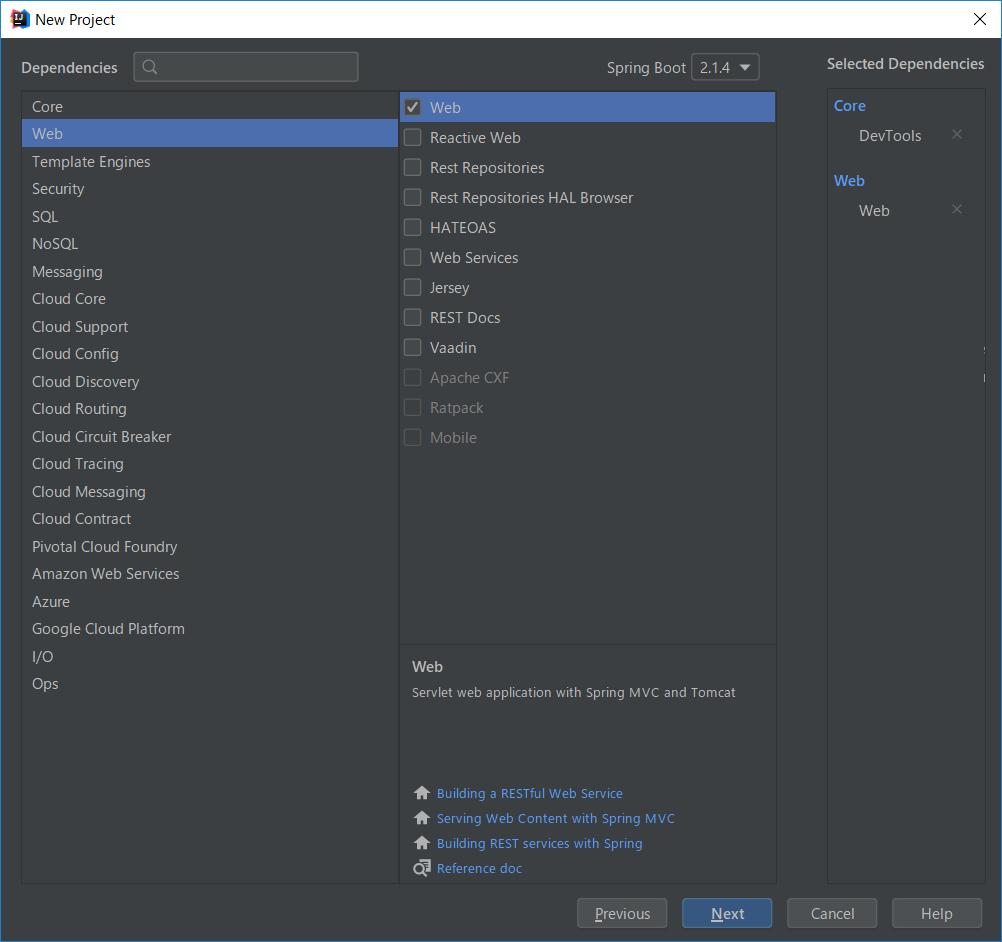Open Building REST services with Spring link

point(539,843)
